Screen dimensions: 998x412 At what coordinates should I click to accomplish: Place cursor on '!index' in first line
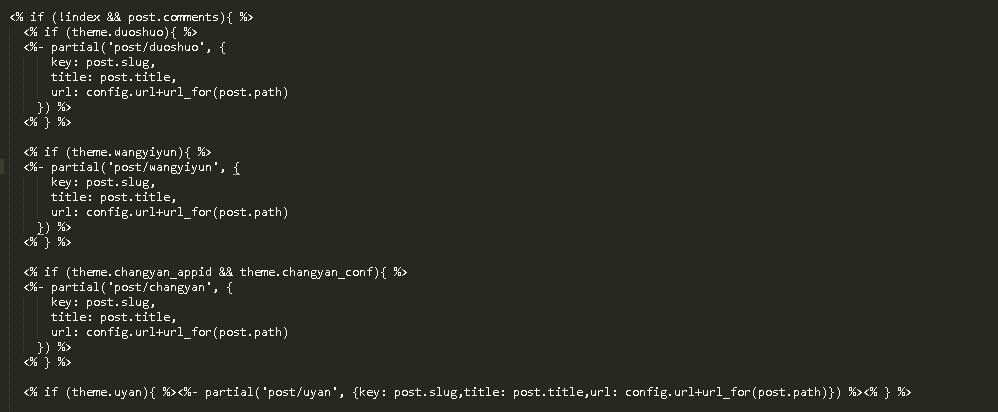[80, 17]
